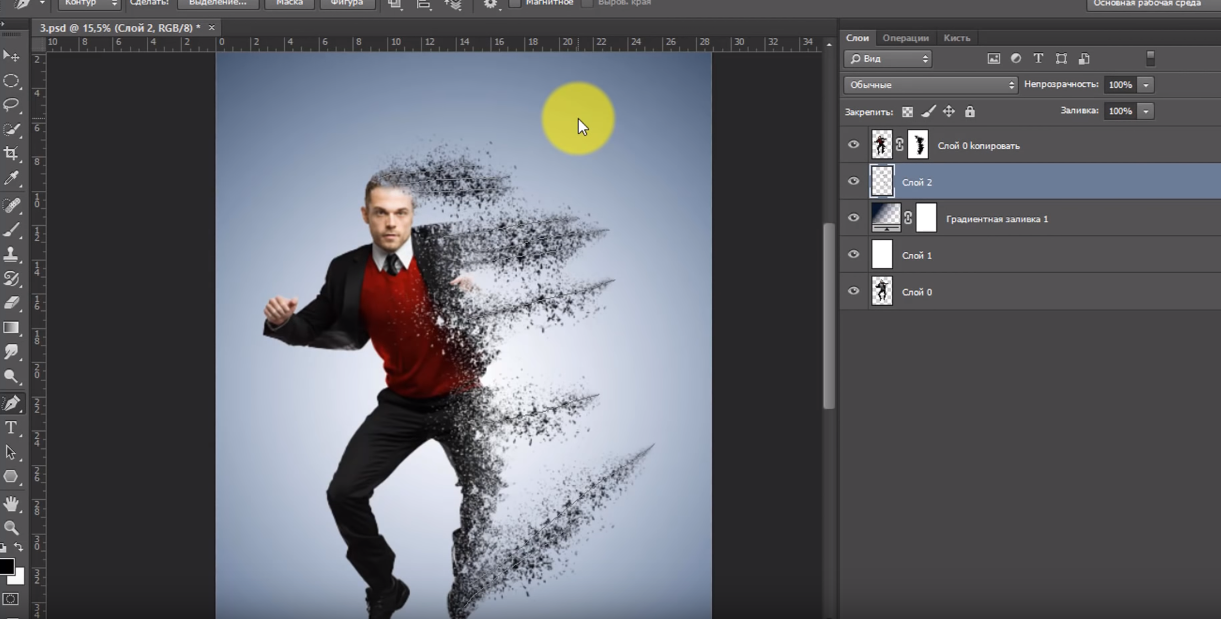1221x619 pixels.
Task: Select the Pen tool
Action: (x=11, y=403)
